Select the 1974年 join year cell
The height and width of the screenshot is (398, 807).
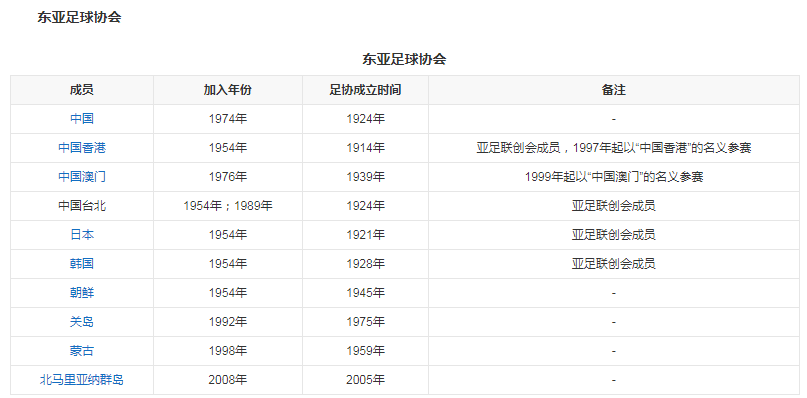227,119
